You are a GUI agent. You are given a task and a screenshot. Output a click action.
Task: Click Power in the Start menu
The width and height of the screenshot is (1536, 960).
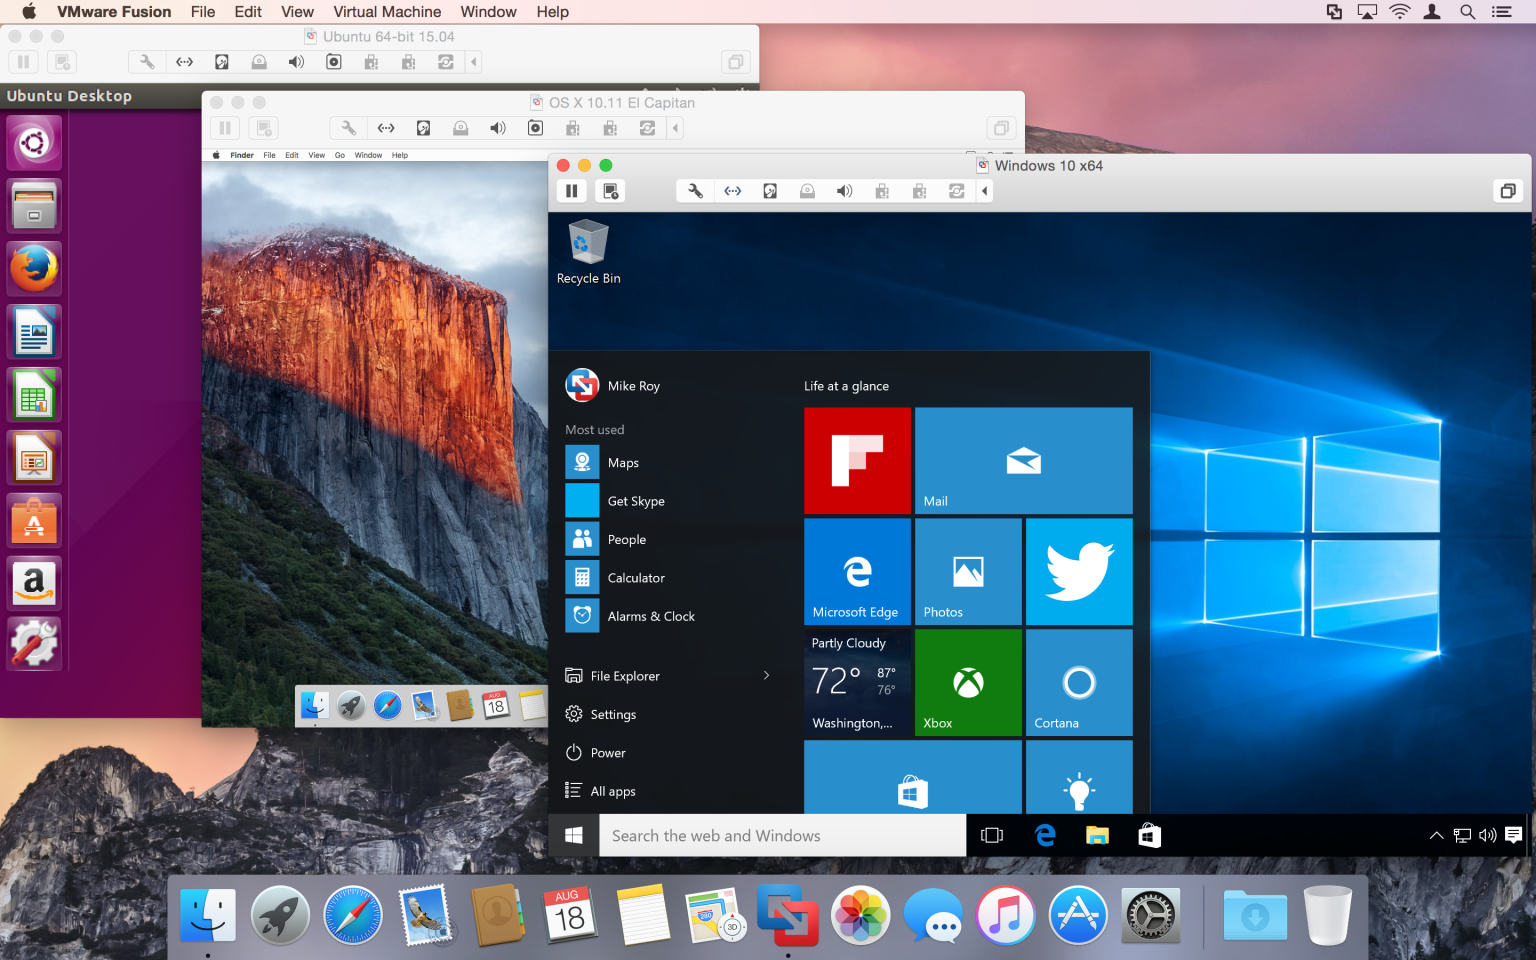[x=607, y=752]
